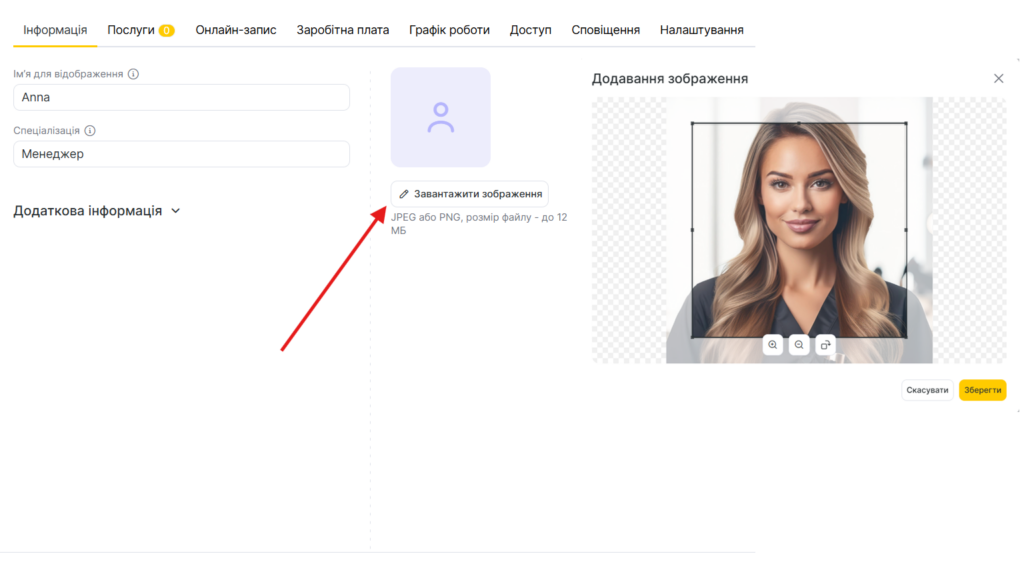1024x562 pixels.
Task: Click the display name field containing Anna
Action: tap(181, 98)
